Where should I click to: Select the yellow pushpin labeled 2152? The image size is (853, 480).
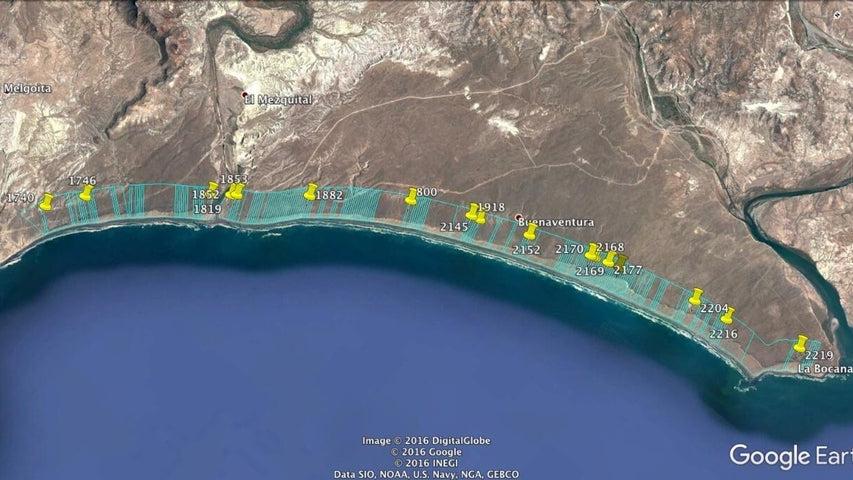(x=530, y=232)
